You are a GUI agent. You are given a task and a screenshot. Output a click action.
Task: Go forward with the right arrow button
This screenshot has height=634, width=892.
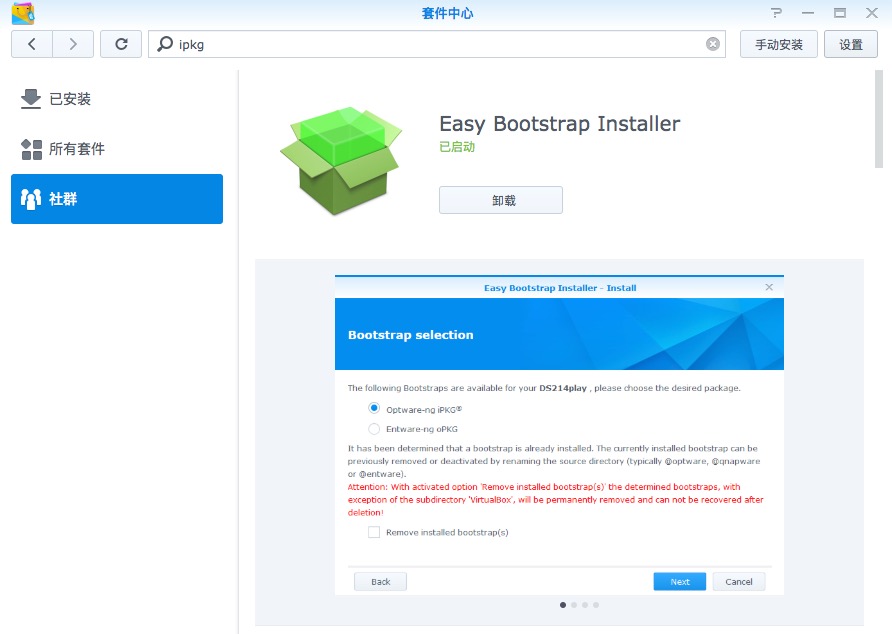point(73,44)
